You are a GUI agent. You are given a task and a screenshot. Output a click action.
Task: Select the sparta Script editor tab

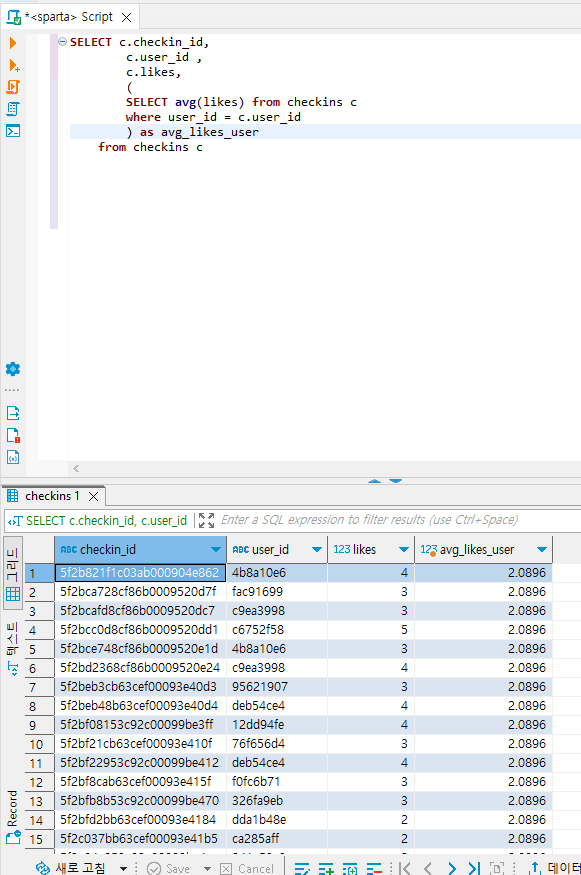69,17
